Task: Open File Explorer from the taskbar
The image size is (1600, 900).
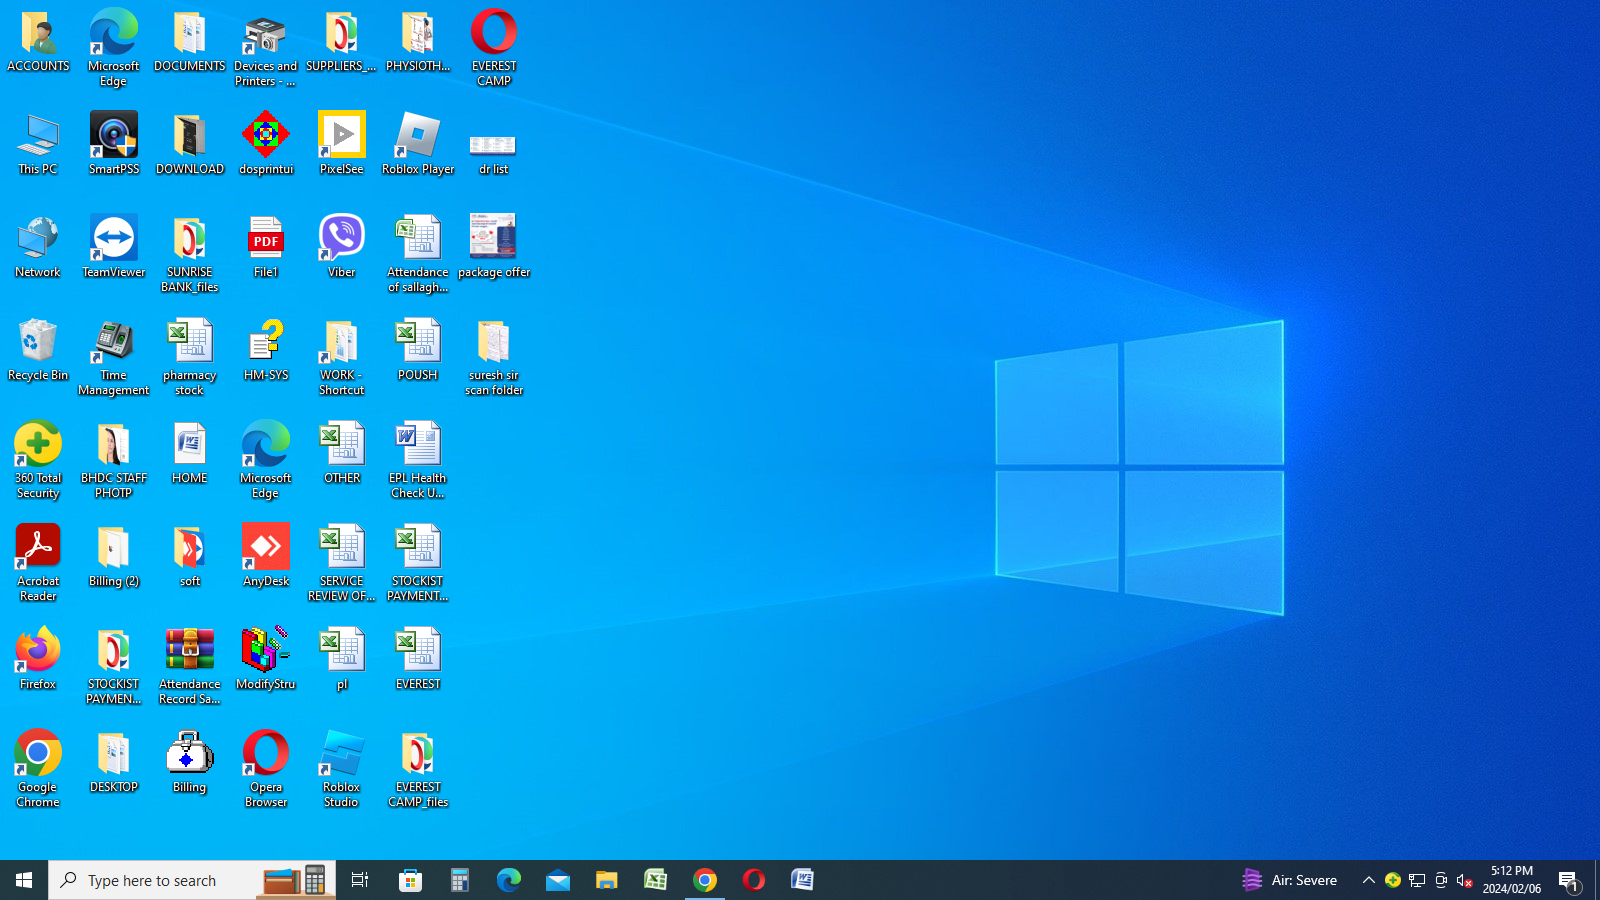Action: coord(607,880)
